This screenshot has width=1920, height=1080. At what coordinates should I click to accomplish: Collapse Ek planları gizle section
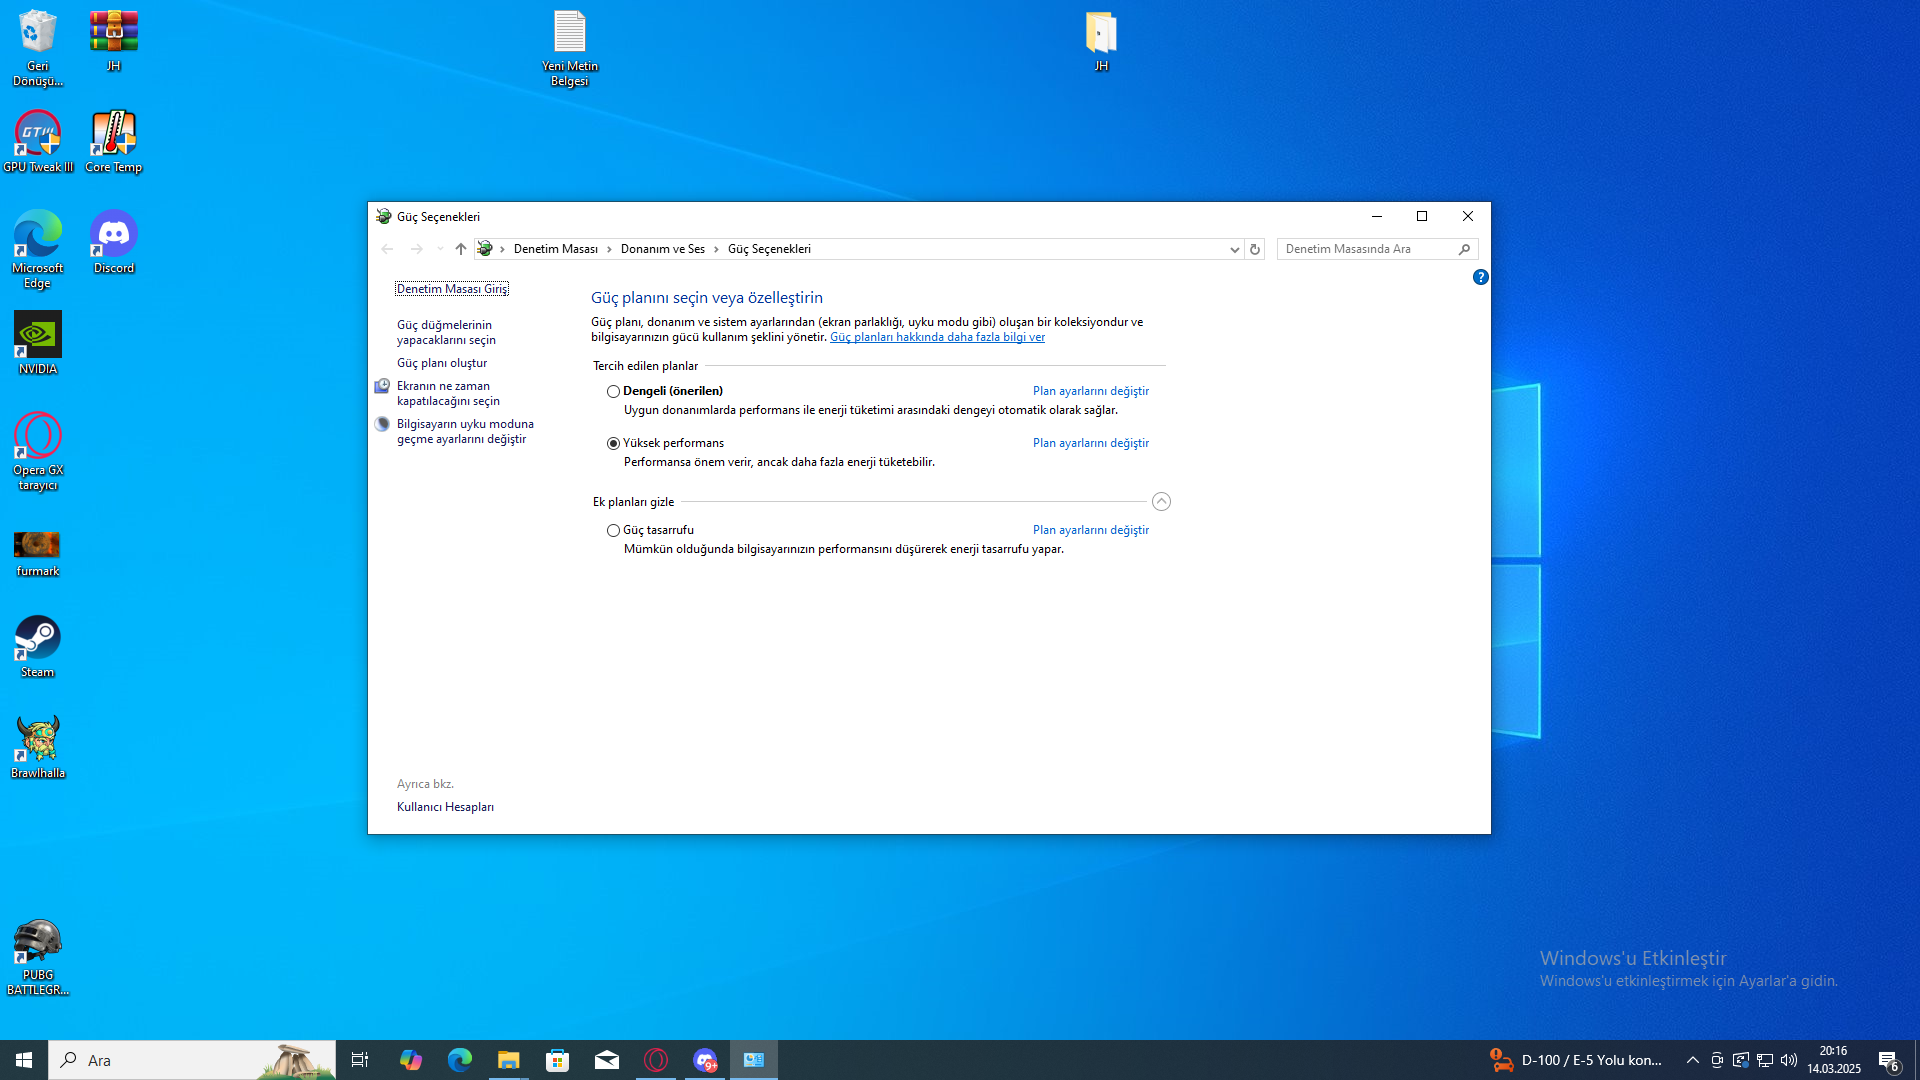[x=1161, y=502]
